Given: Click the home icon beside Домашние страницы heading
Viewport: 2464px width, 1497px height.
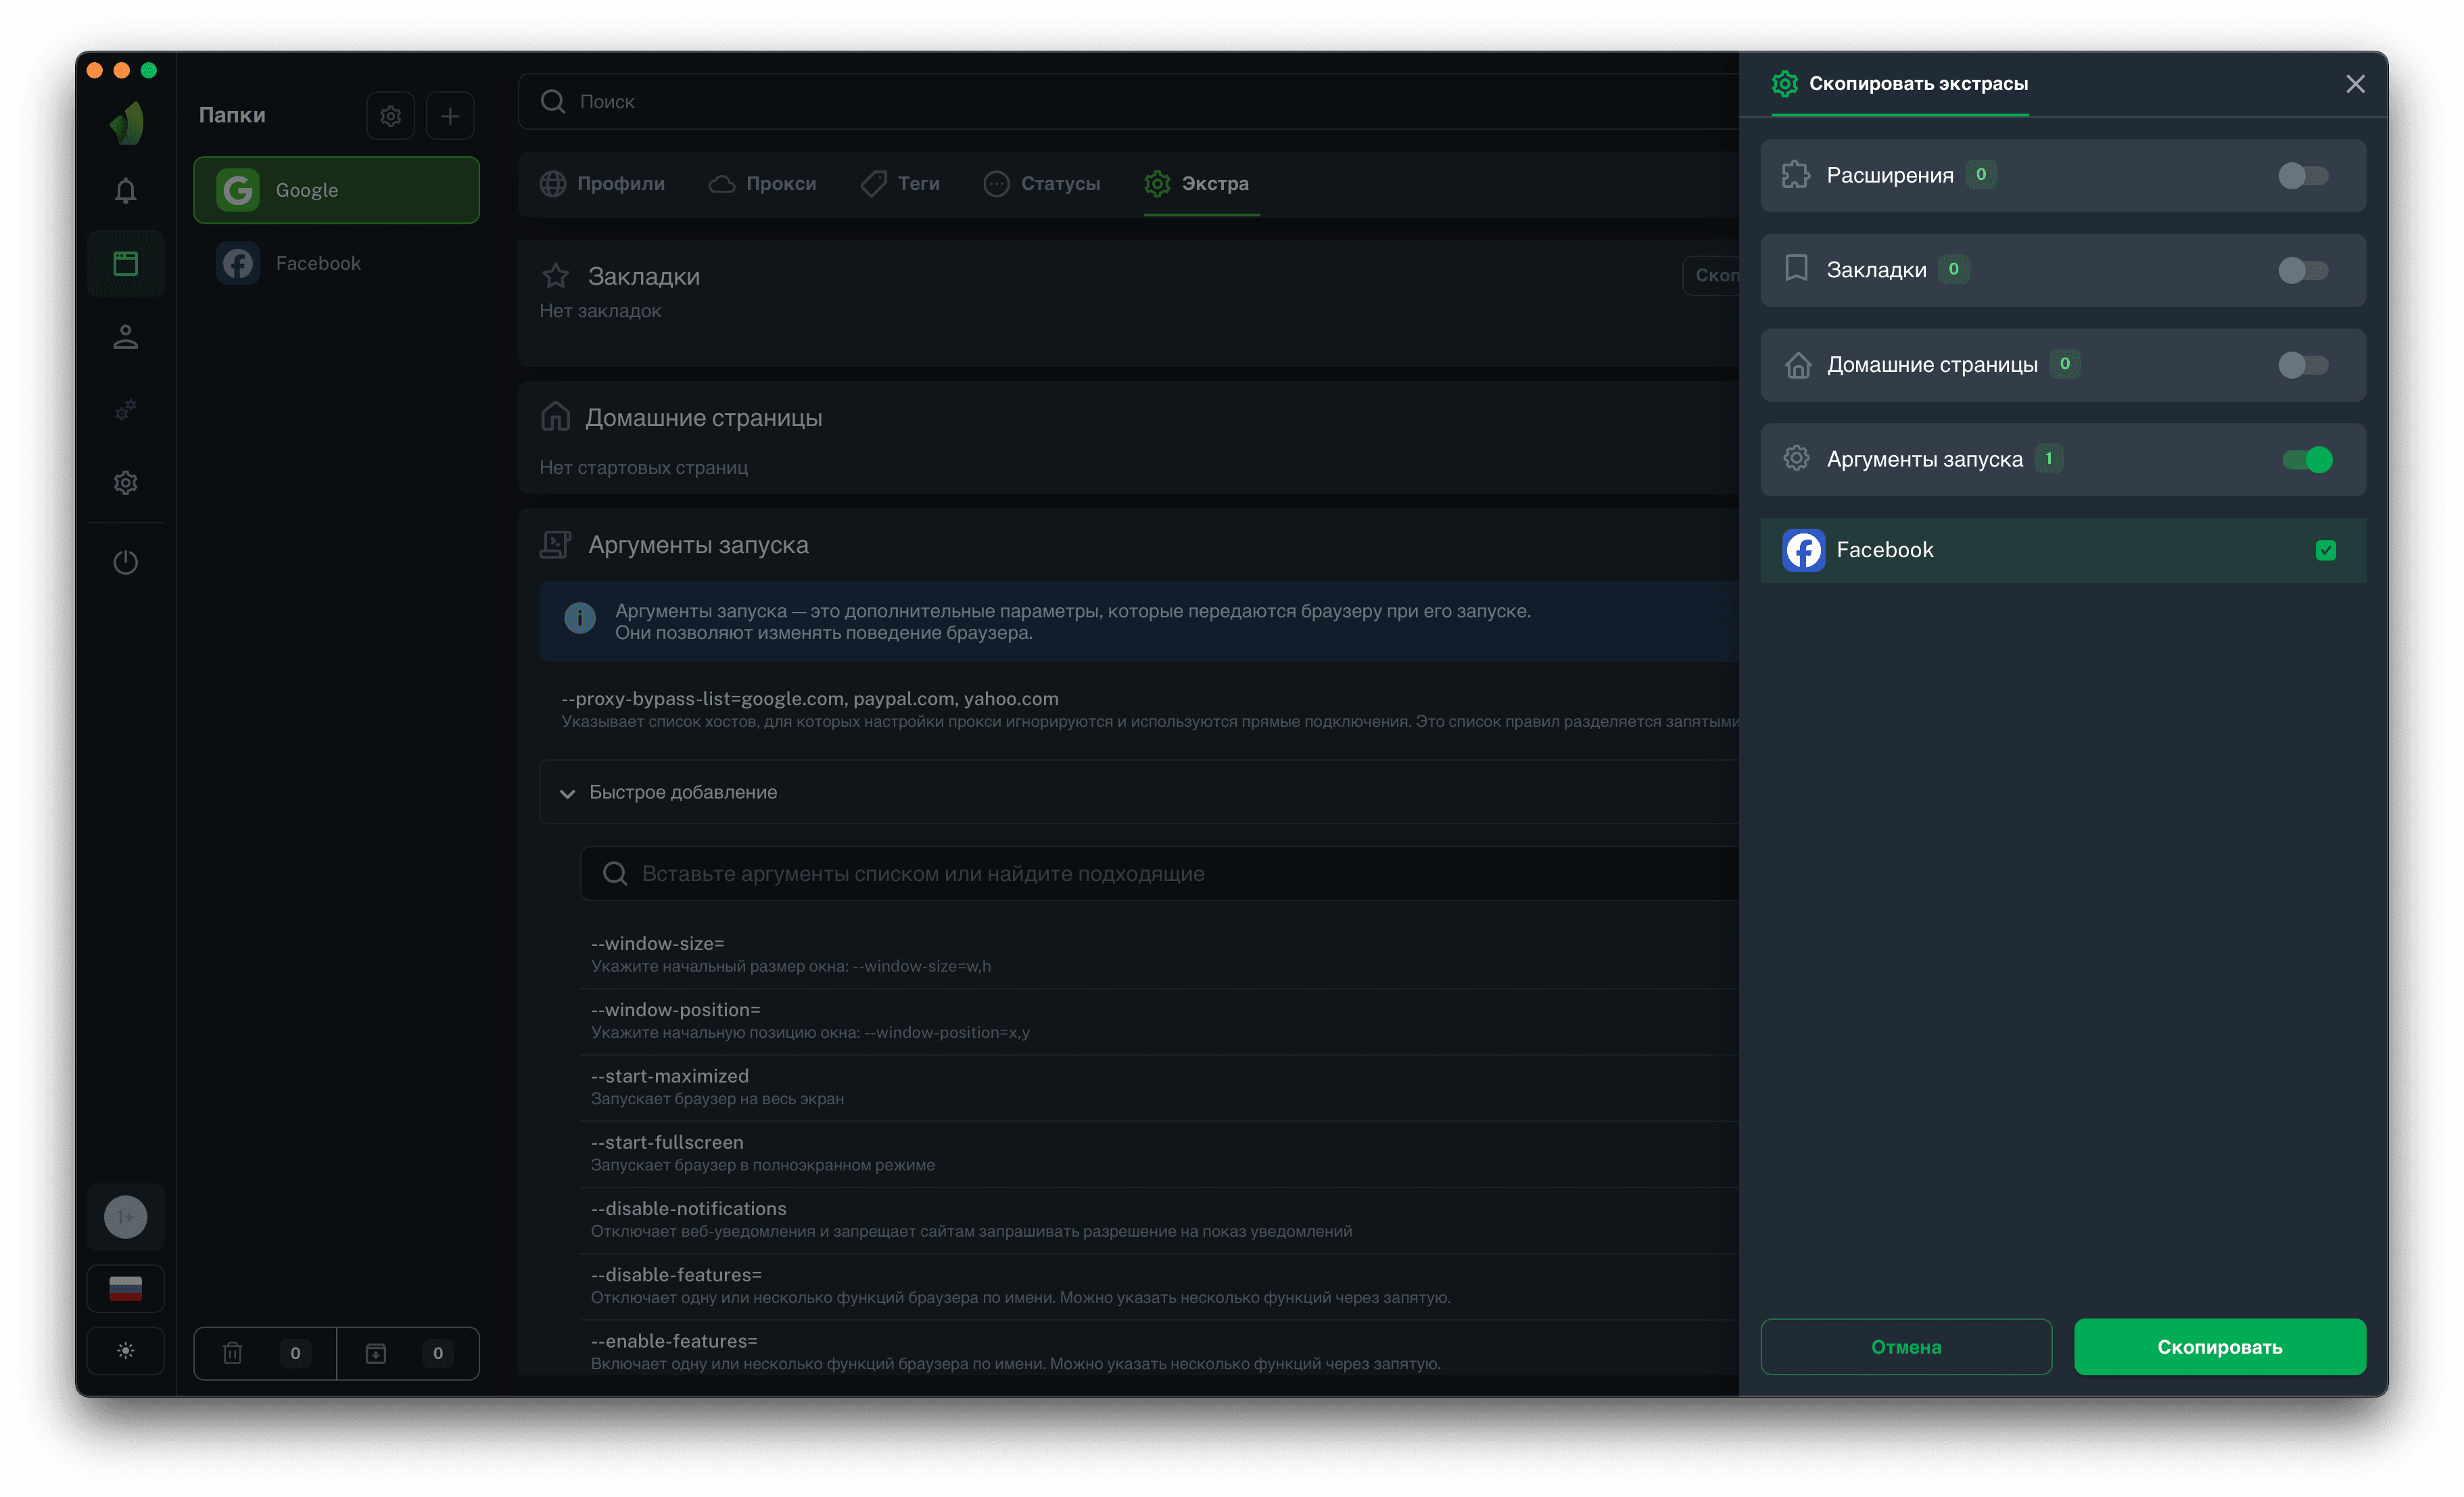Looking at the screenshot, I should click(x=555, y=417).
